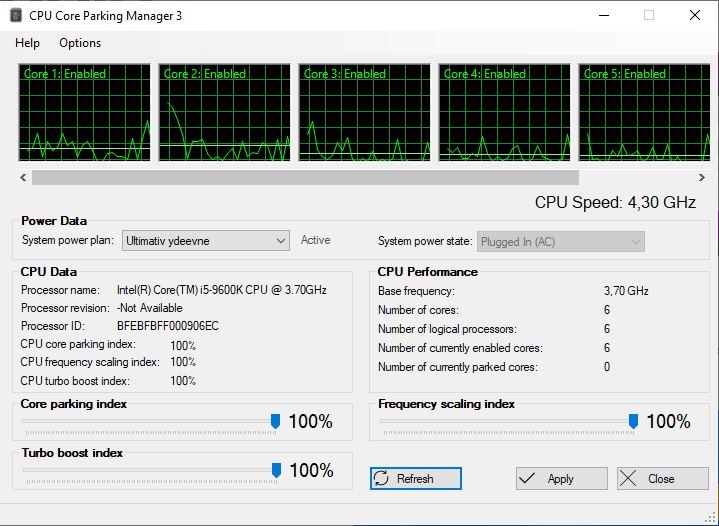This screenshot has height=526, width=719.
Task: Minimize the Core Parking Manager window
Action: coord(604,16)
